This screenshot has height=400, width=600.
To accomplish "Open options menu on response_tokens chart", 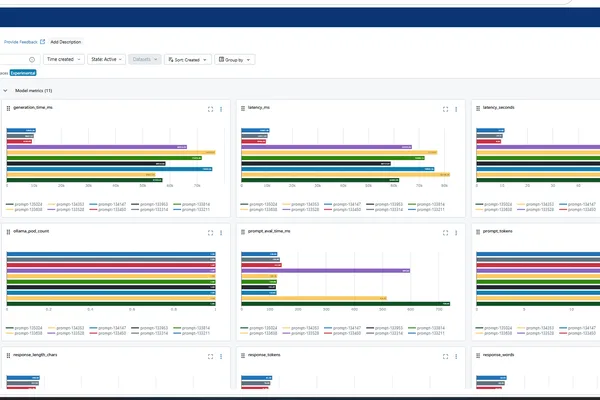I will click(456, 356).
